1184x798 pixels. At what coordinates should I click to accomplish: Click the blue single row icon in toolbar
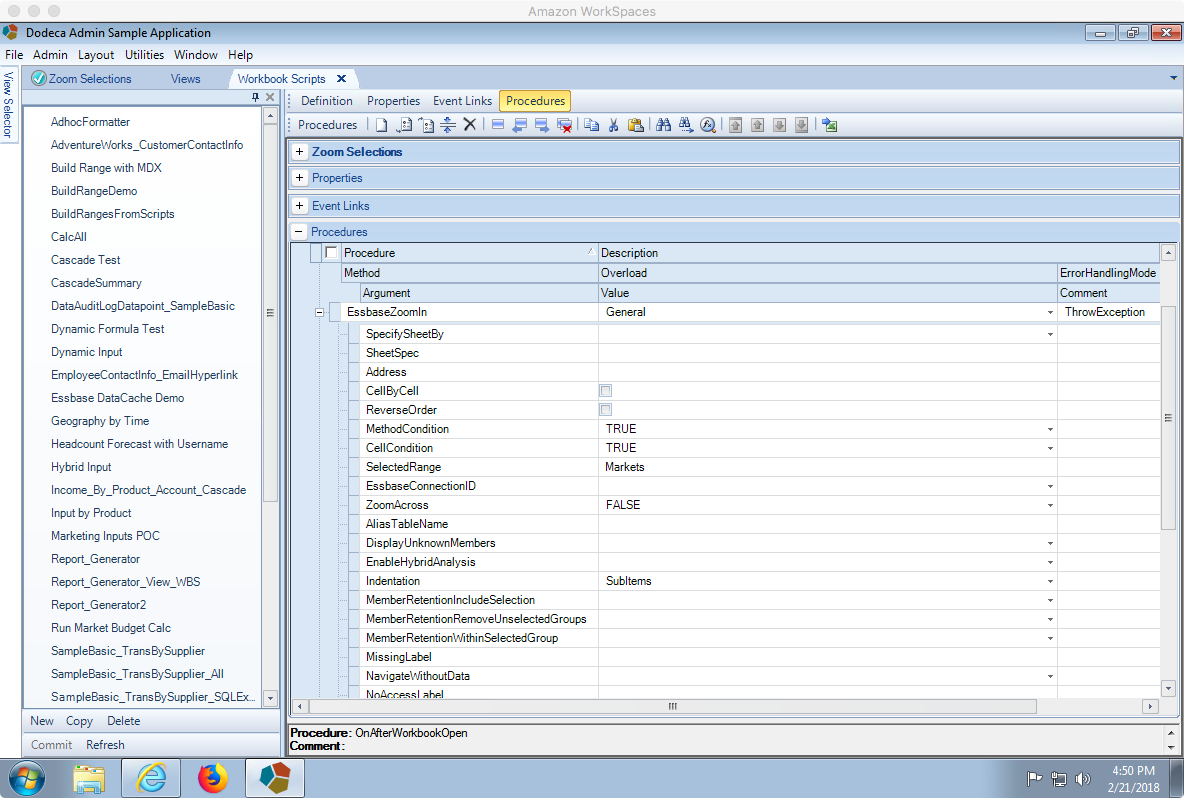tap(498, 125)
